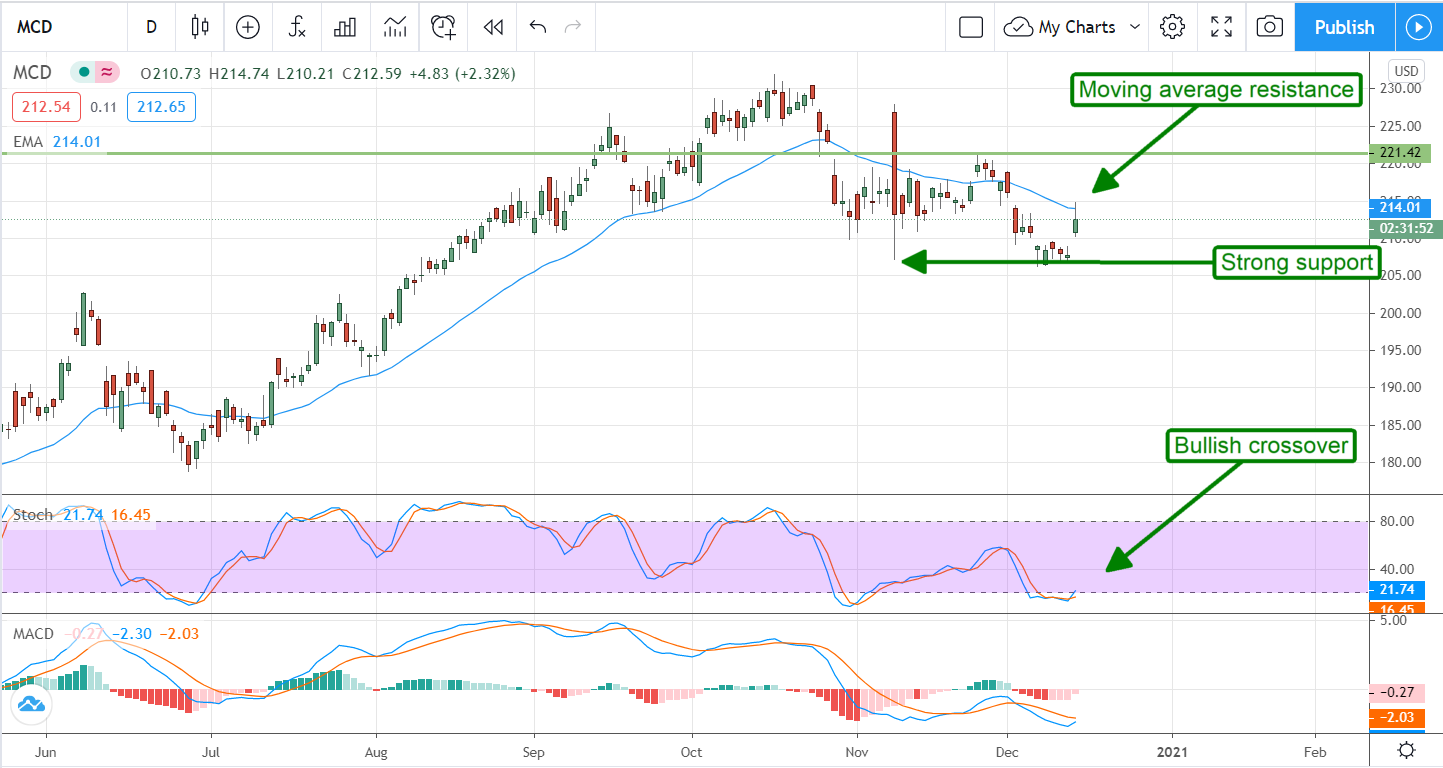The height and width of the screenshot is (768, 1443).
Task: Open the layout selection square icon
Action: (970, 27)
